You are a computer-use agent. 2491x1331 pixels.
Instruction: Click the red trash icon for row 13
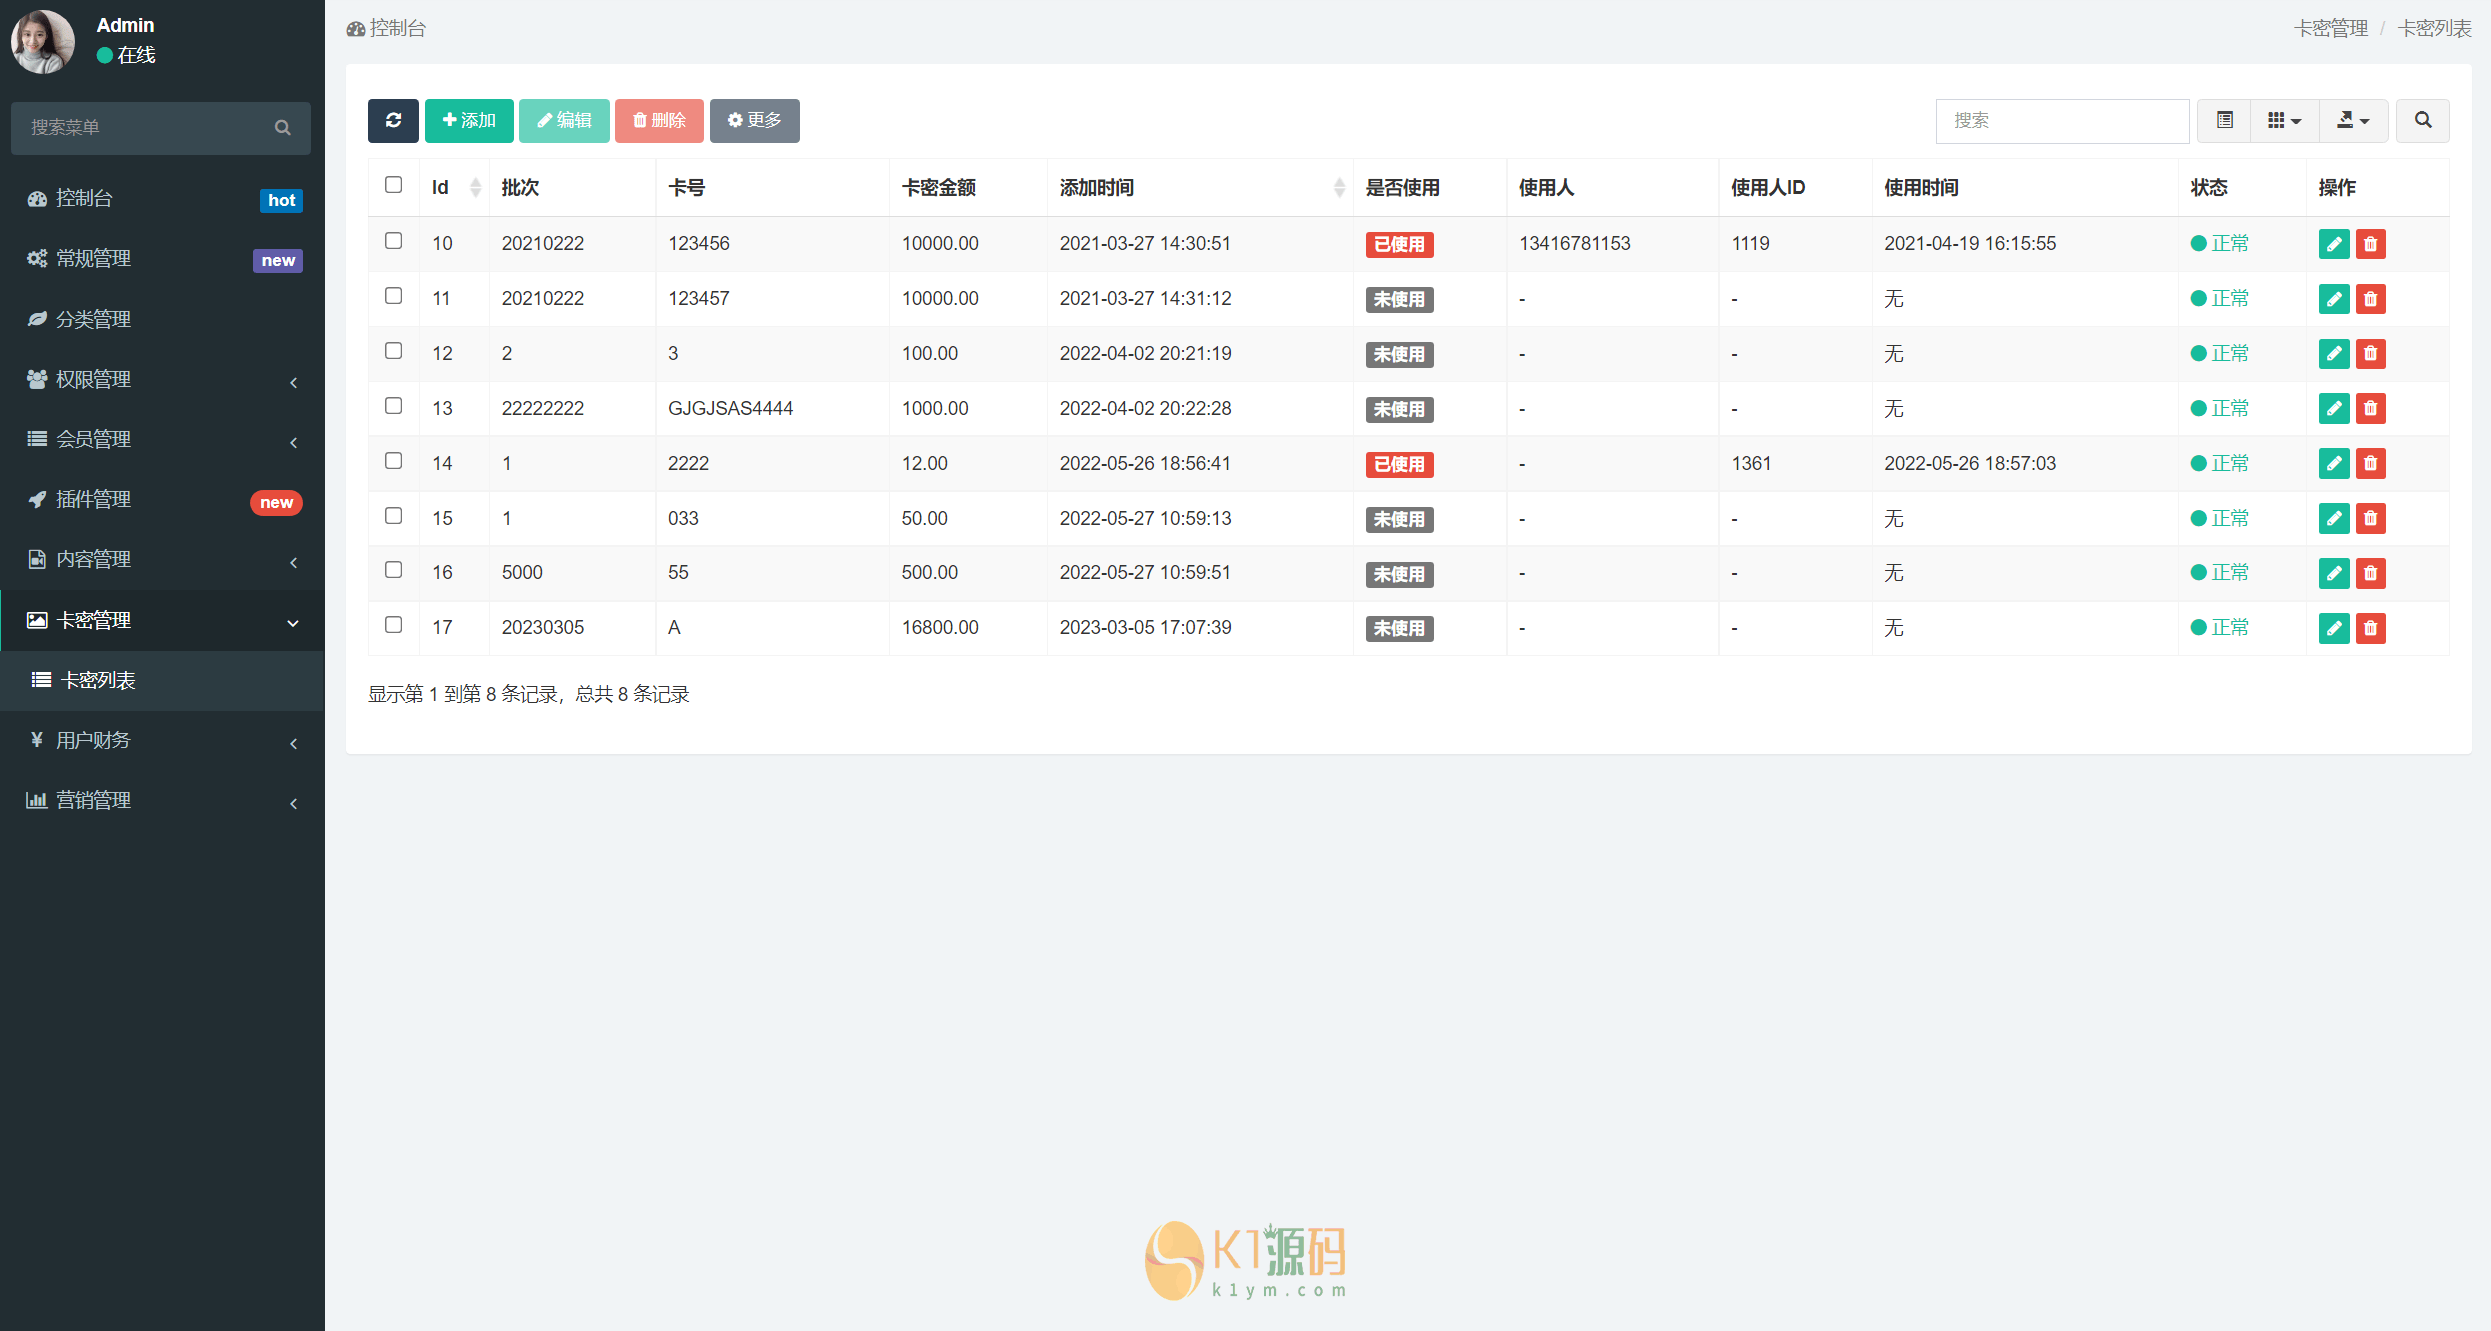(x=2370, y=409)
